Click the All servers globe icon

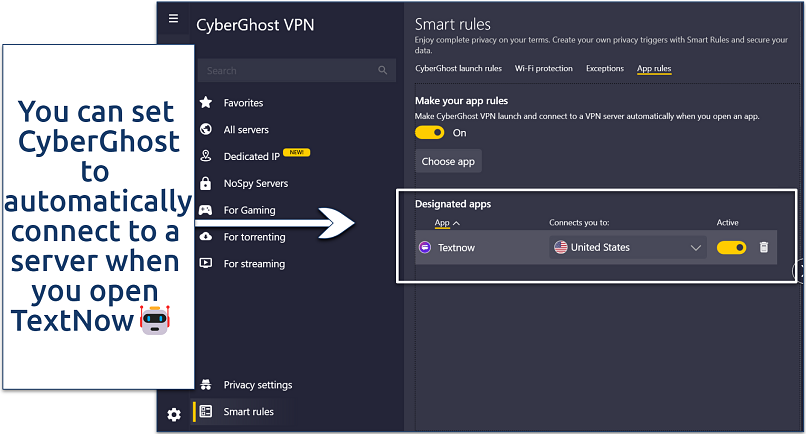click(206, 129)
